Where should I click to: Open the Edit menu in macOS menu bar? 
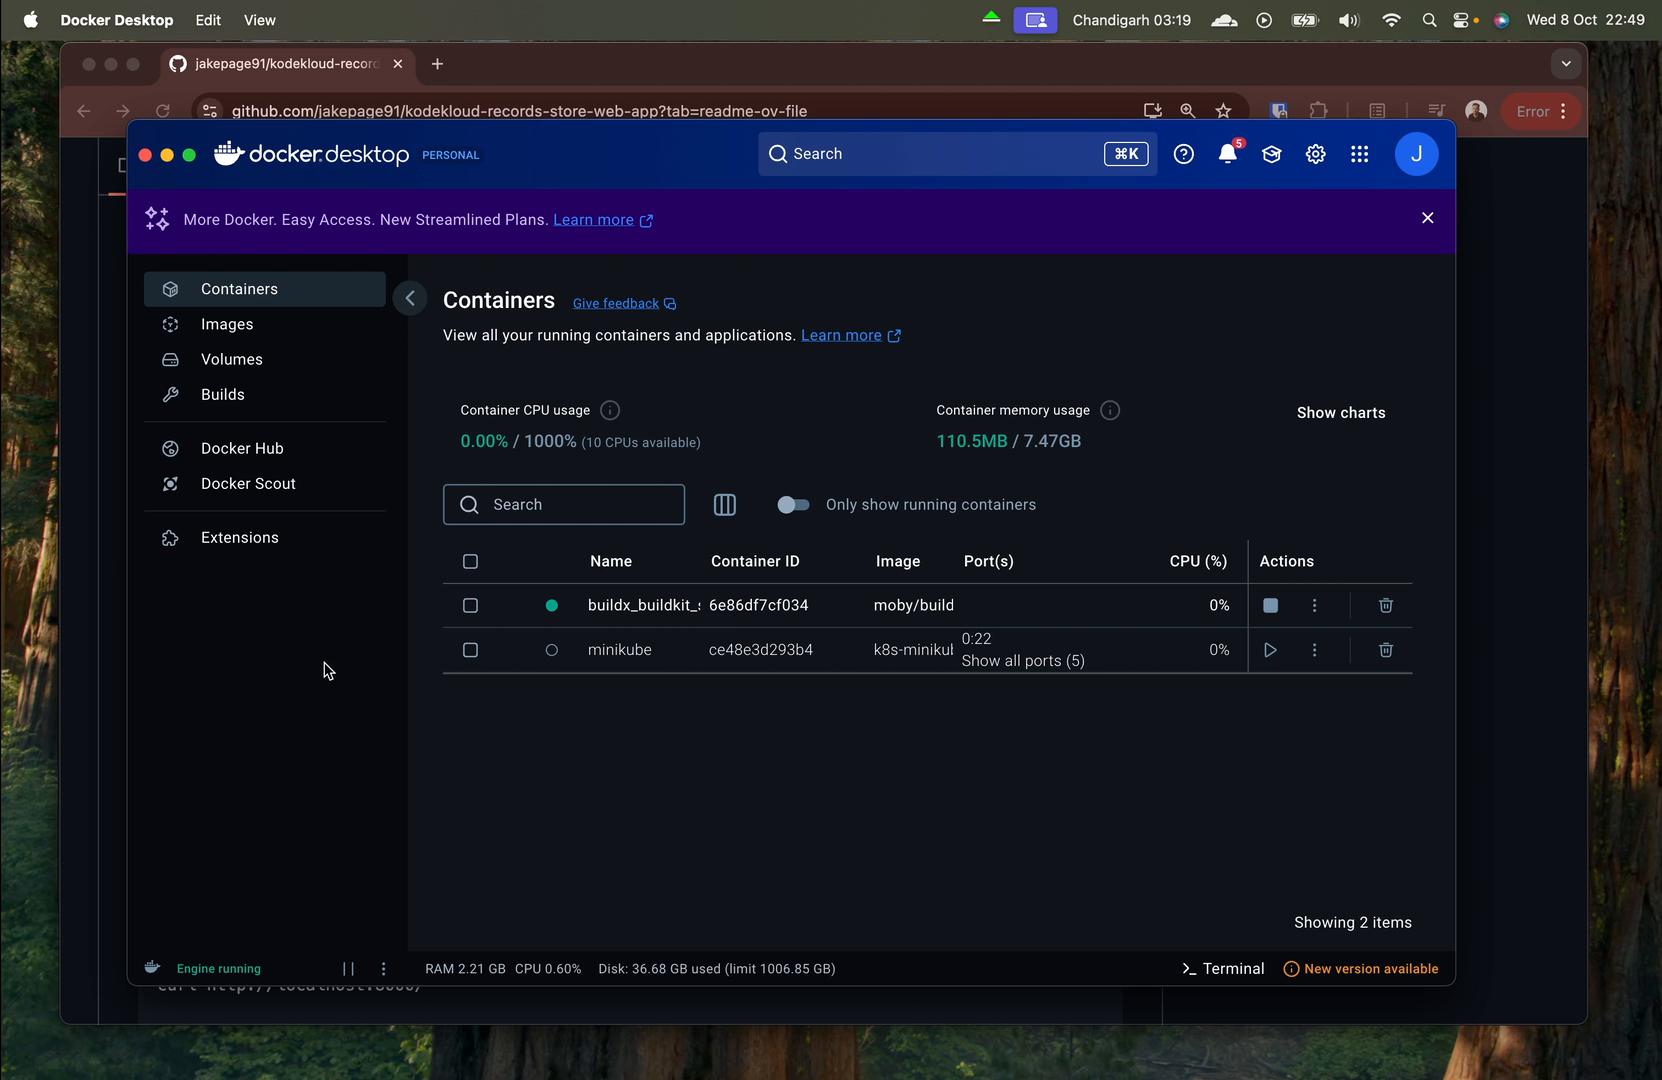pyautogui.click(x=208, y=20)
